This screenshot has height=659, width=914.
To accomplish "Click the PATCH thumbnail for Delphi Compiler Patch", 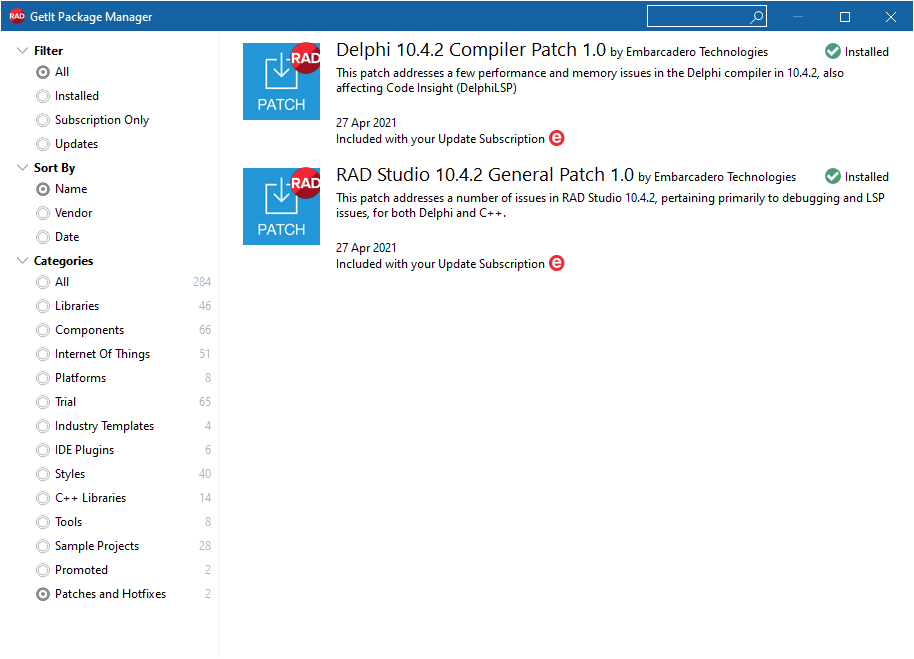I will (x=281, y=81).
